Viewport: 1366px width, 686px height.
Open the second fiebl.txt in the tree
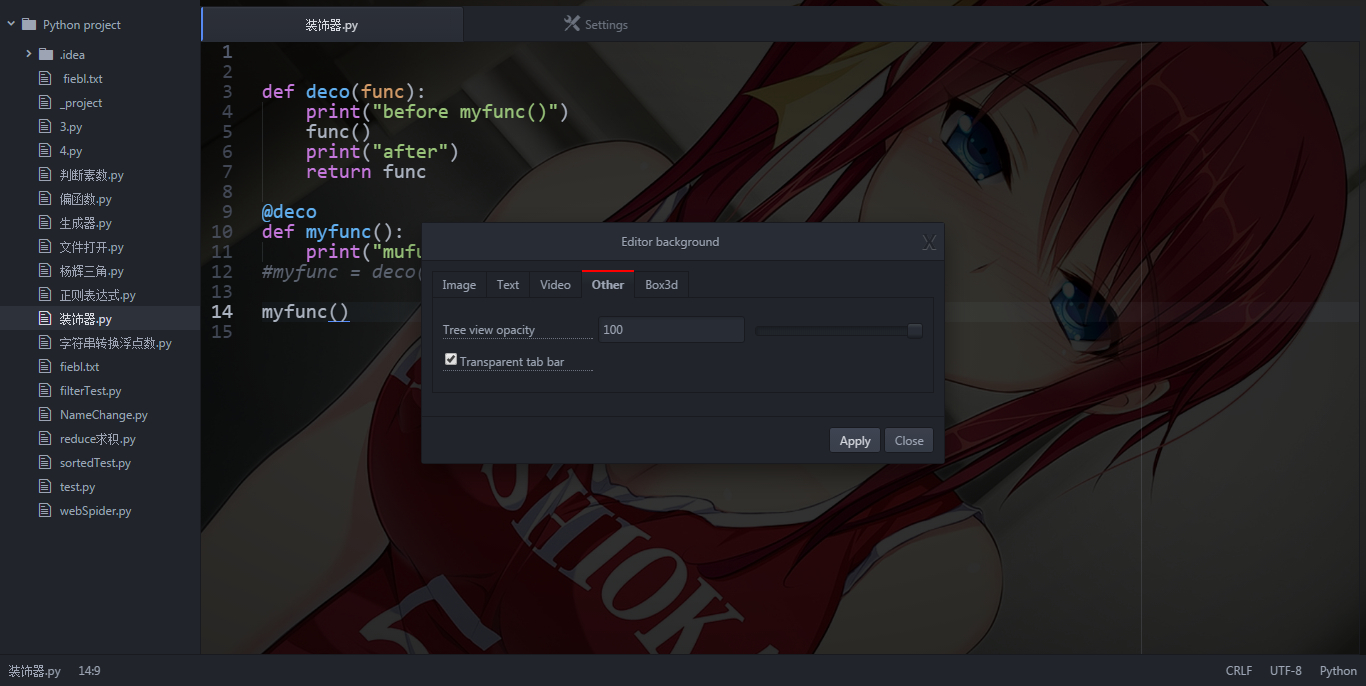[x=79, y=367]
